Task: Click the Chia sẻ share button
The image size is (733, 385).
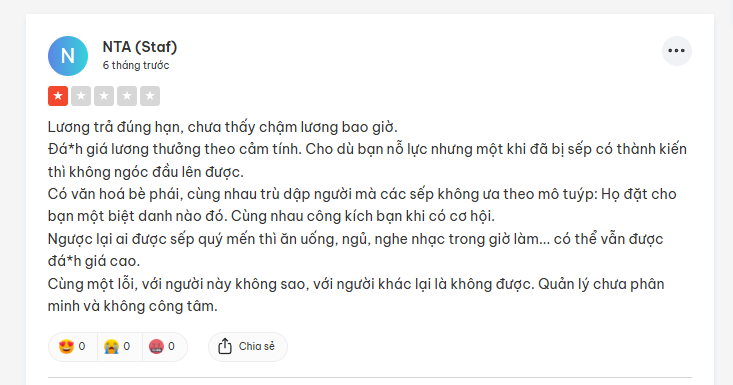Action: pyautogui.click(x=248, y=347)
